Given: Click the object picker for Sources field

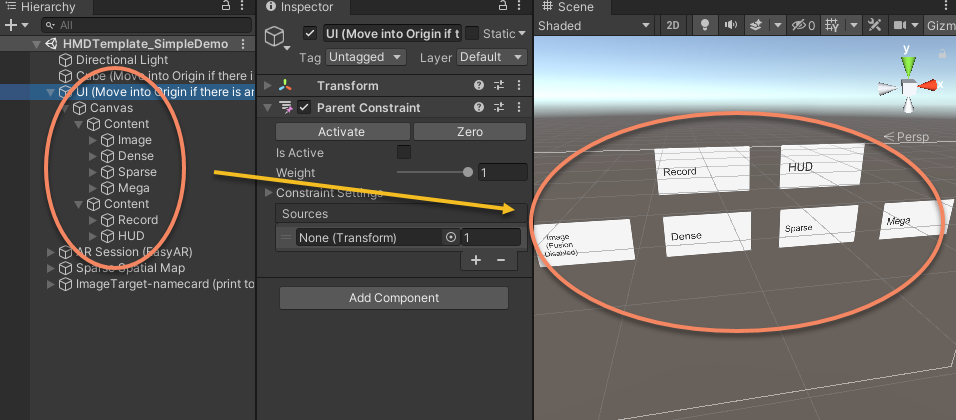Looking at the screenshot, I should [x=451, y=238].
